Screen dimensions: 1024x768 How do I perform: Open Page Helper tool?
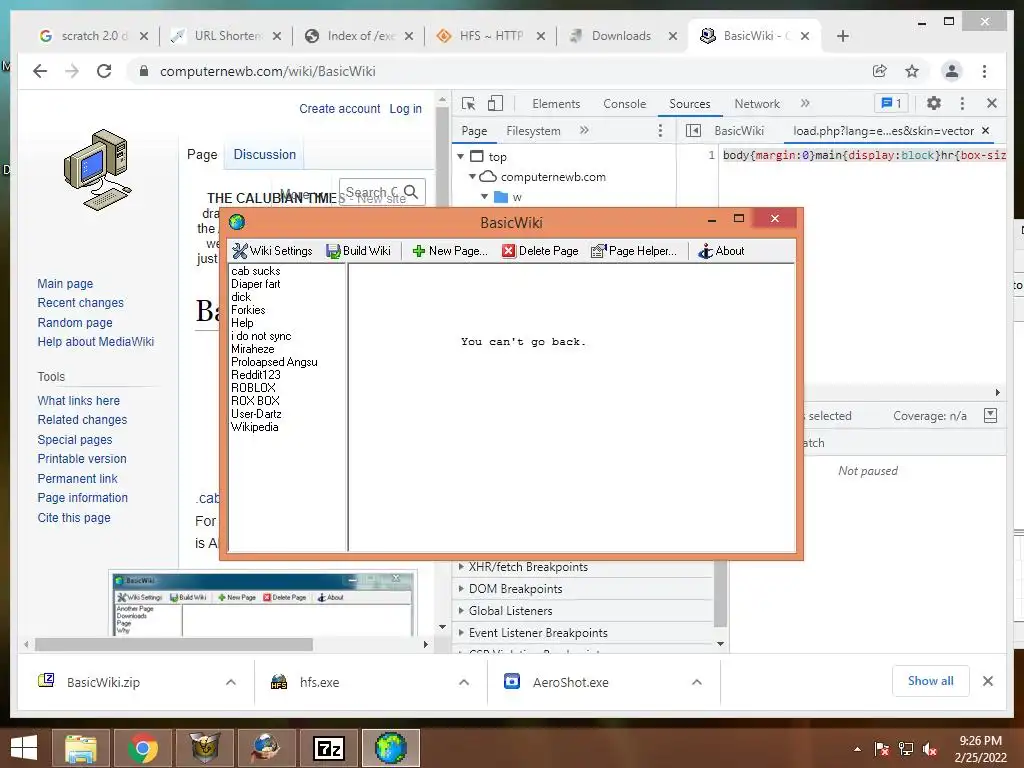(633, 251)
